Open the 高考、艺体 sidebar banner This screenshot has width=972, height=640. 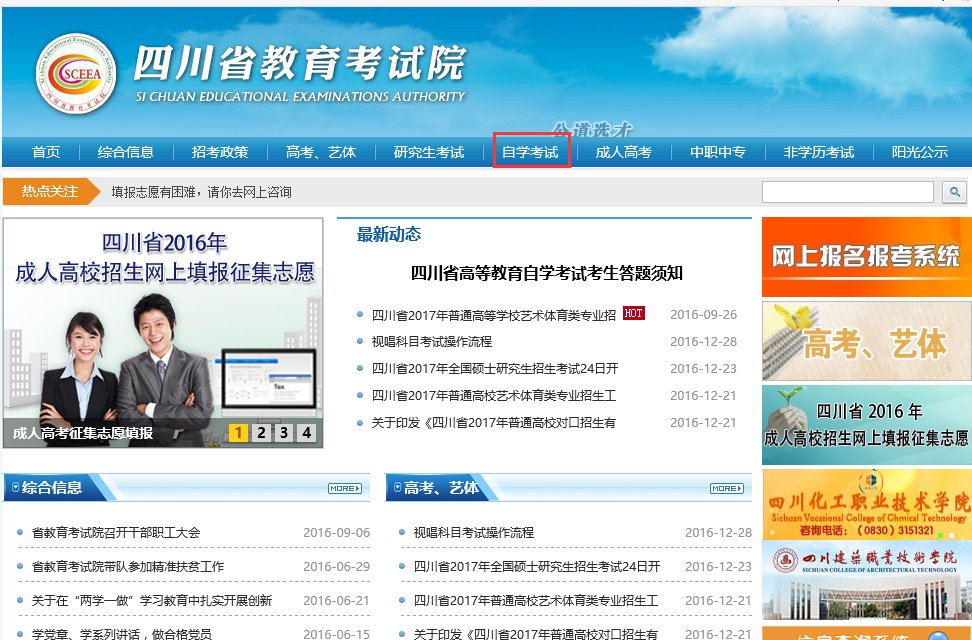click(x=864, y=342)
